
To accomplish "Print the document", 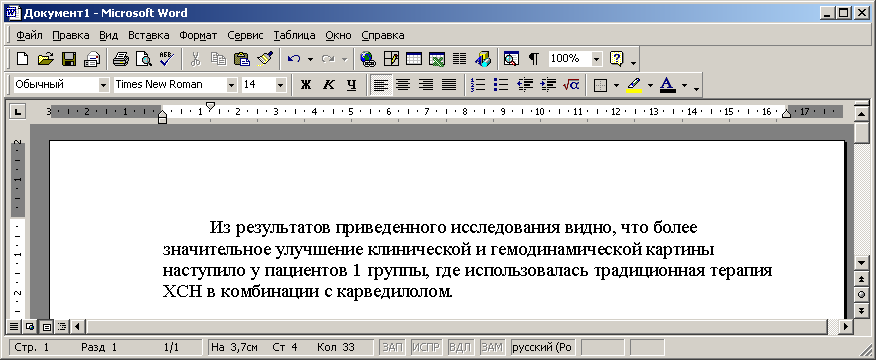I will 121,59.
